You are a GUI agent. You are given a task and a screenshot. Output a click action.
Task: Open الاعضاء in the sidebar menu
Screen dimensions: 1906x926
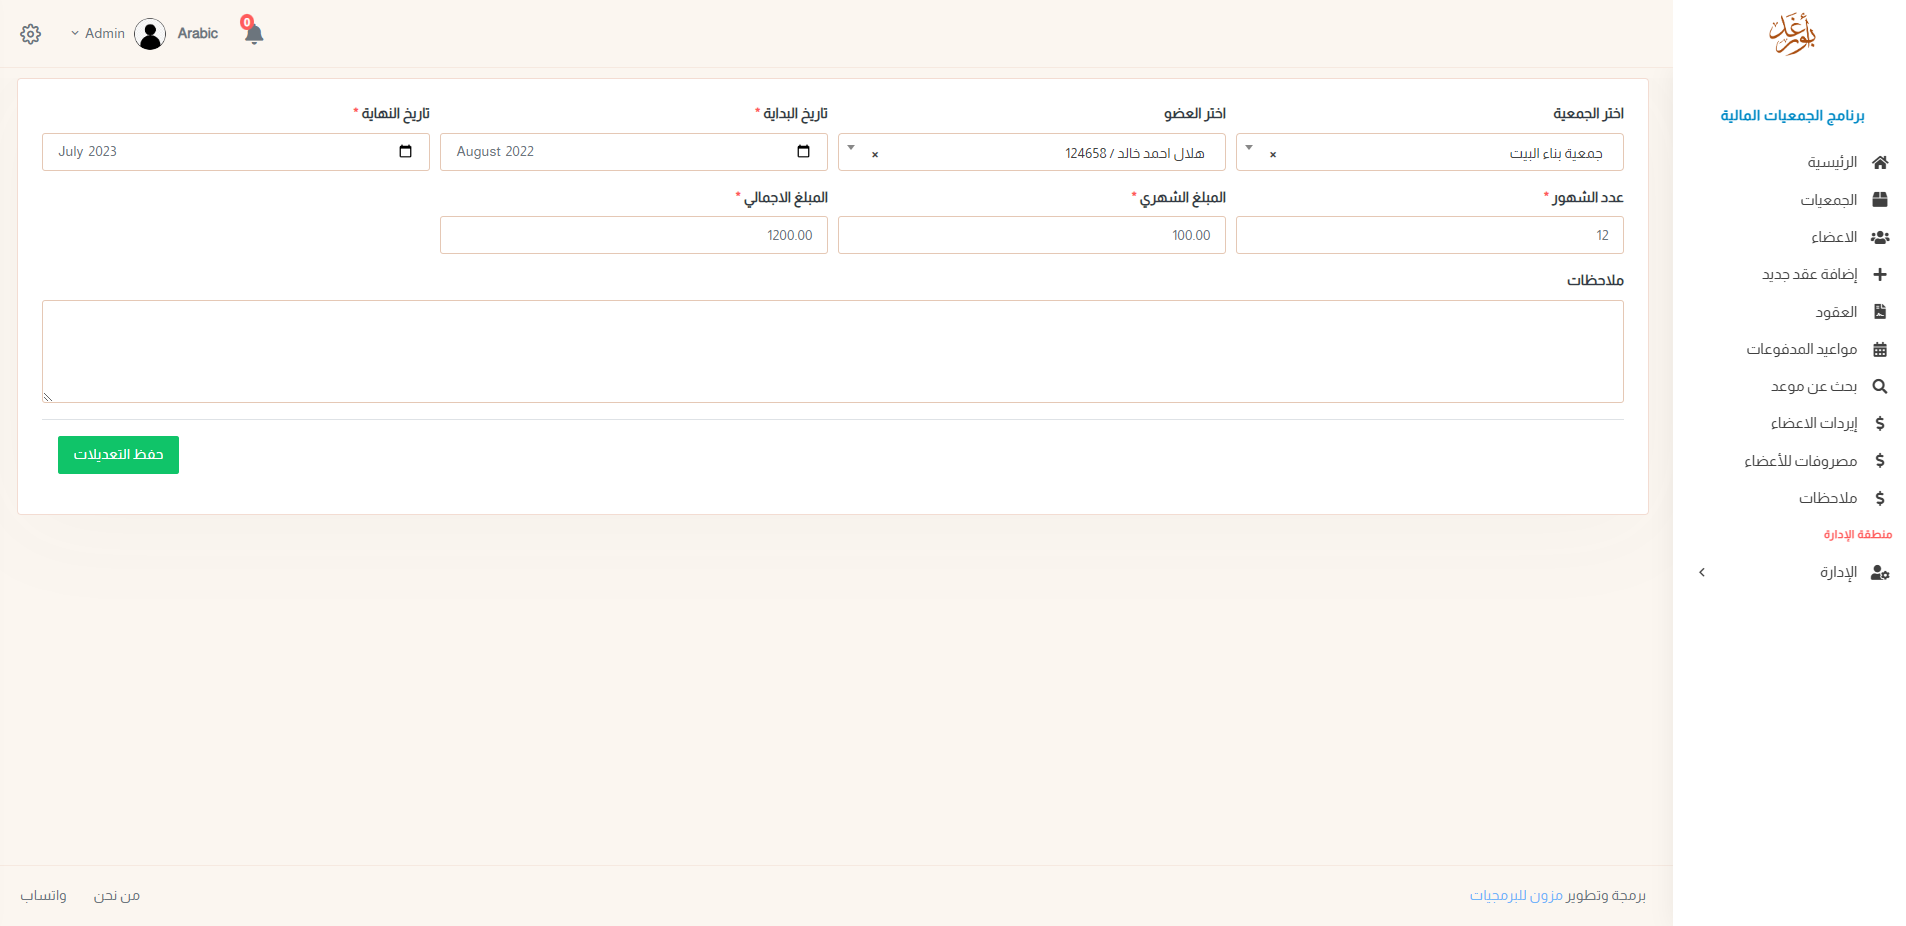coord(1834,237)
